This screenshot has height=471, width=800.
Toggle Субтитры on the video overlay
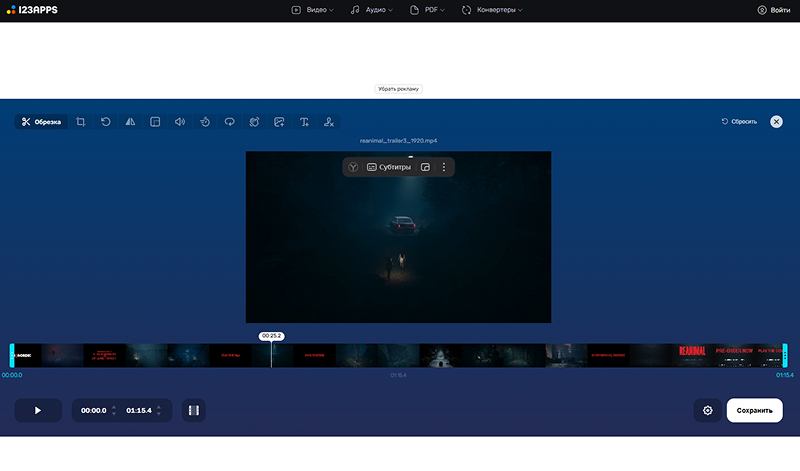click(x=389, y=167)
